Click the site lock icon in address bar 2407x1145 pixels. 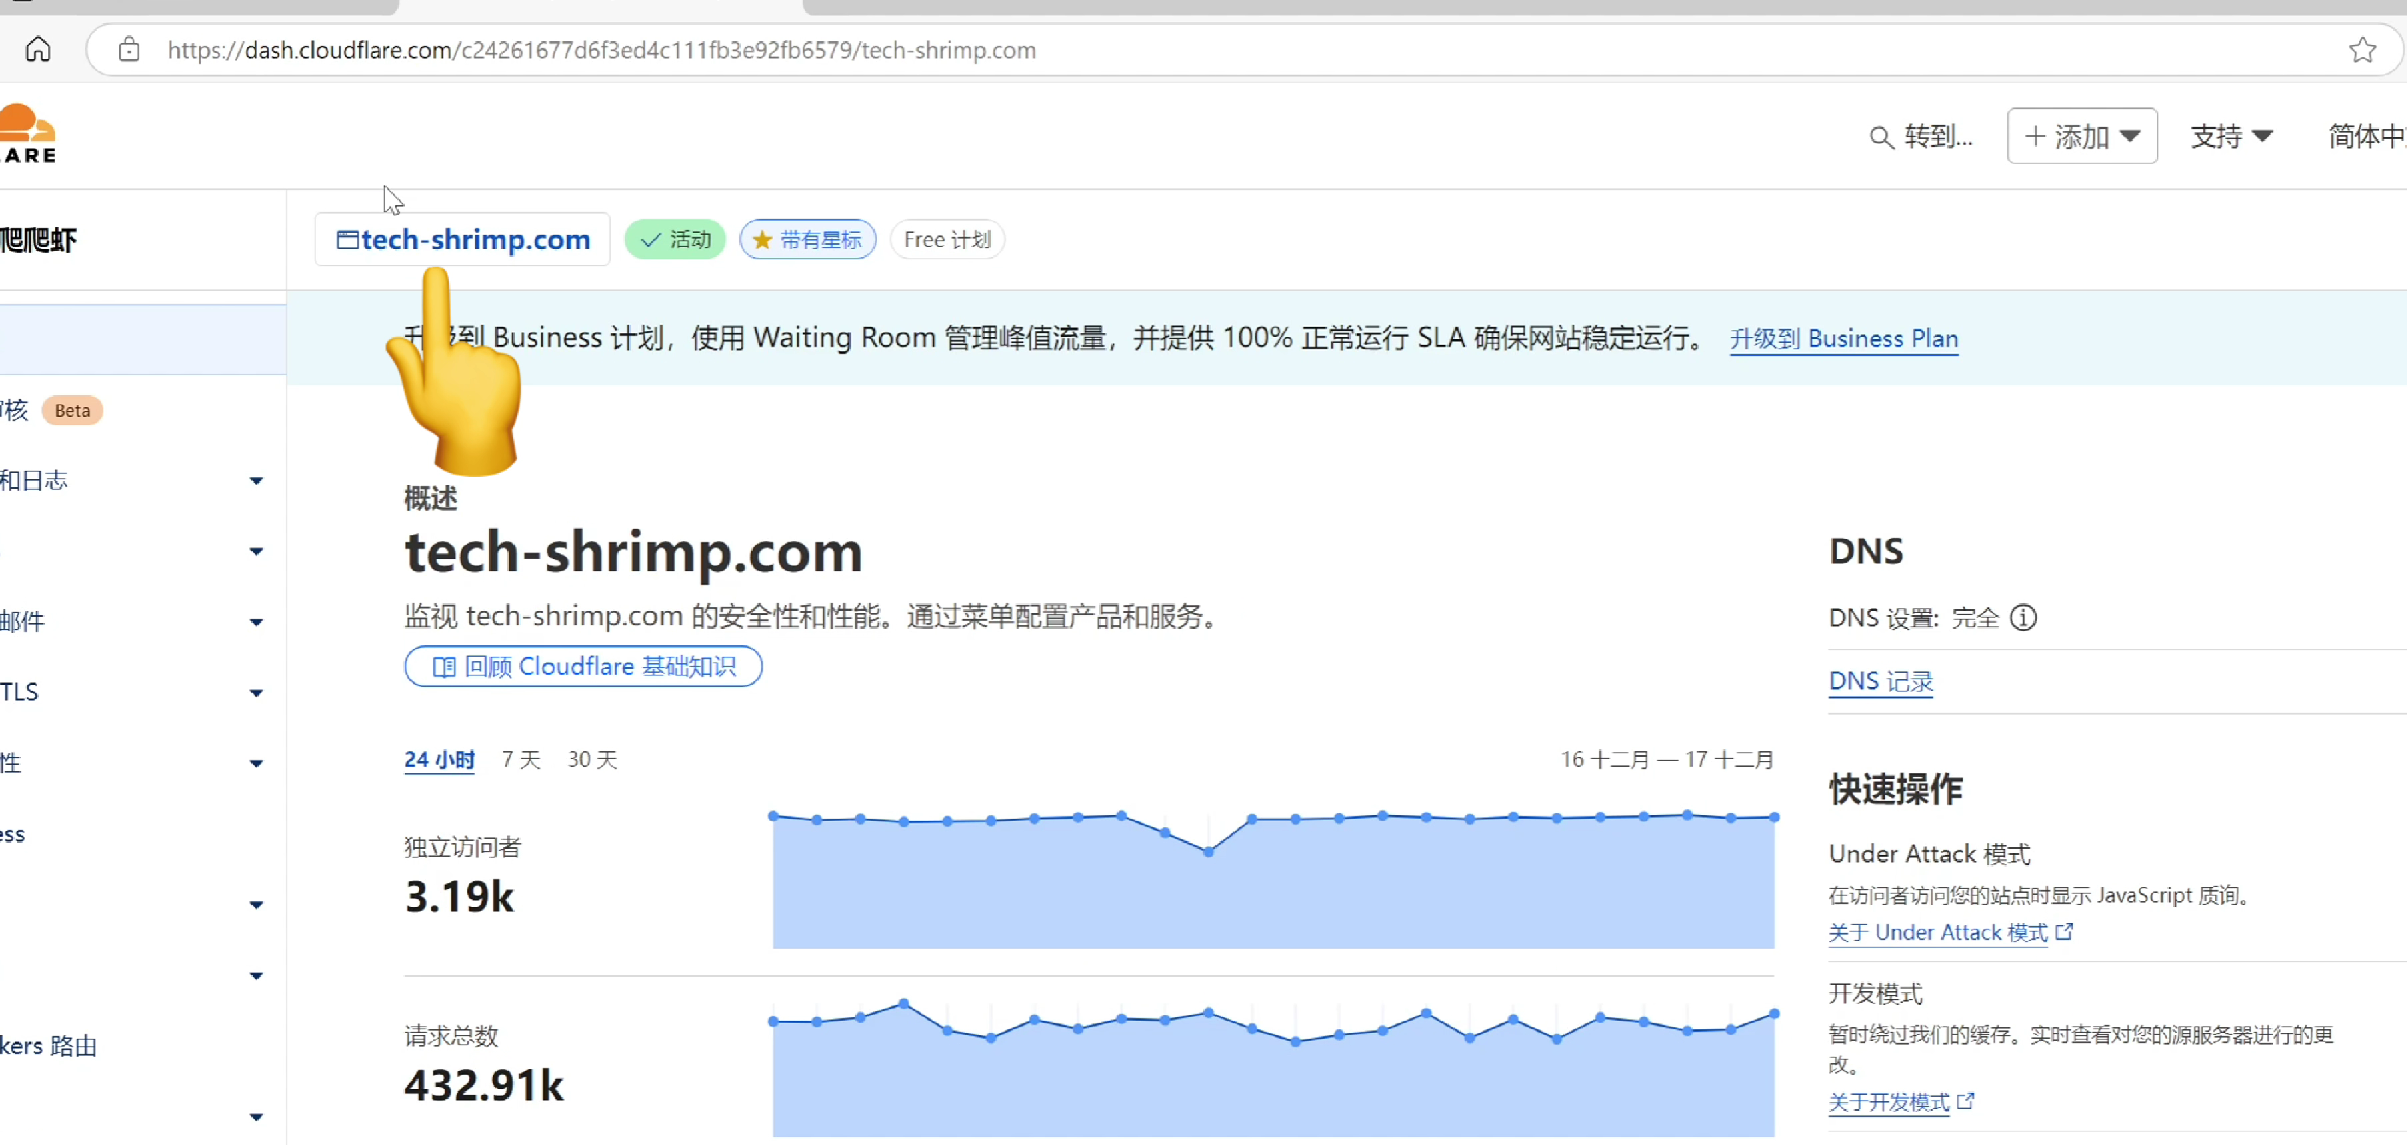point(129,50)
